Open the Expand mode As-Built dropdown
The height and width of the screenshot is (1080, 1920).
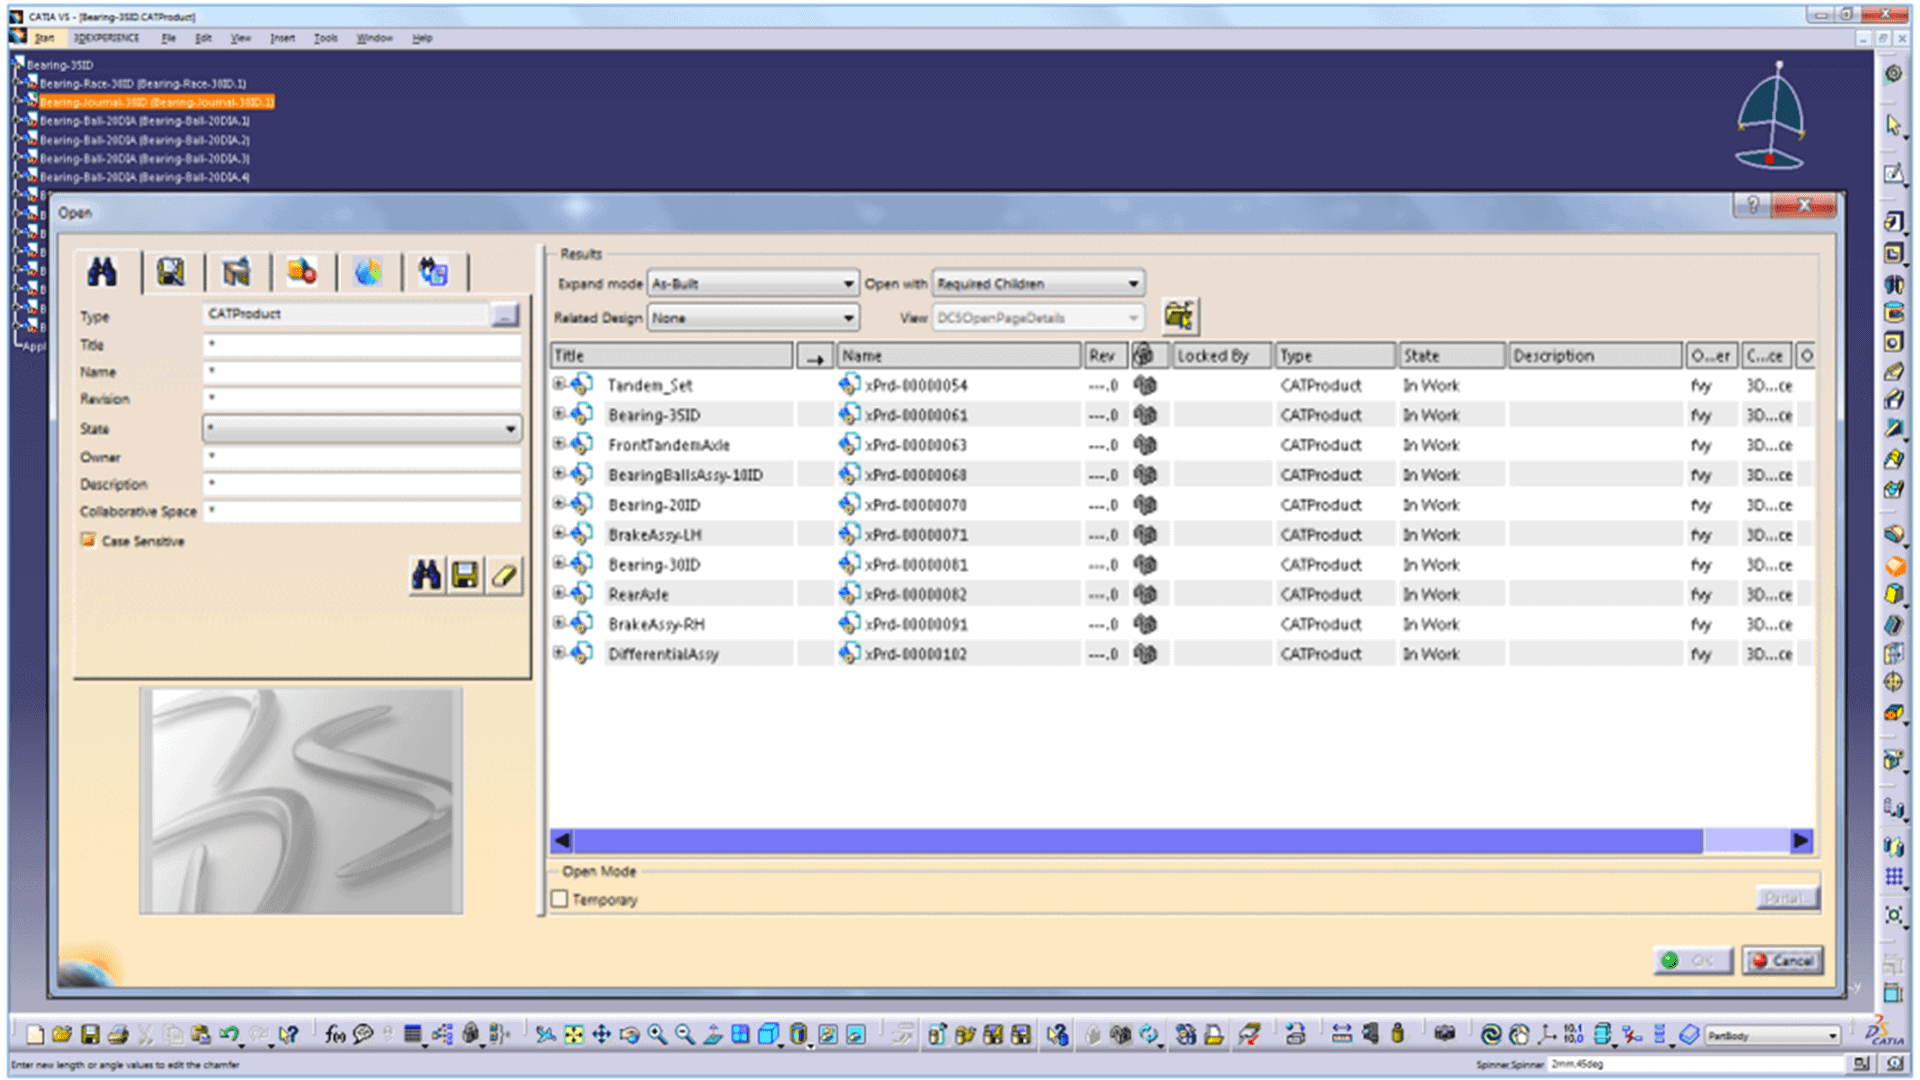coord(753,284)
